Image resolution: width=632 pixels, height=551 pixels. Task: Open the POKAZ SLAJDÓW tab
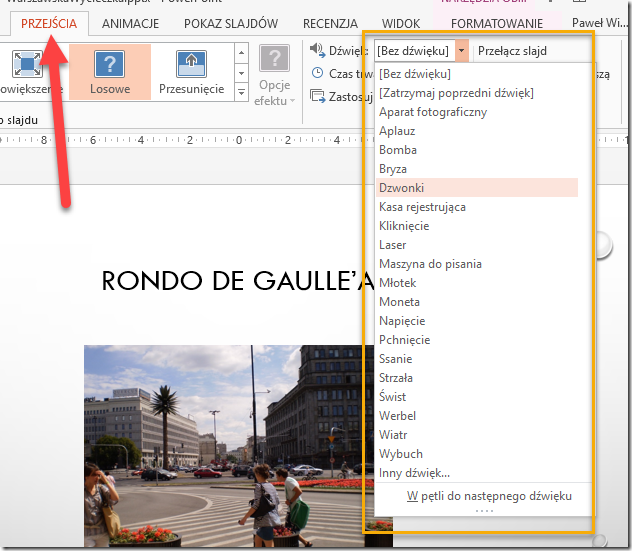[231, 24]
